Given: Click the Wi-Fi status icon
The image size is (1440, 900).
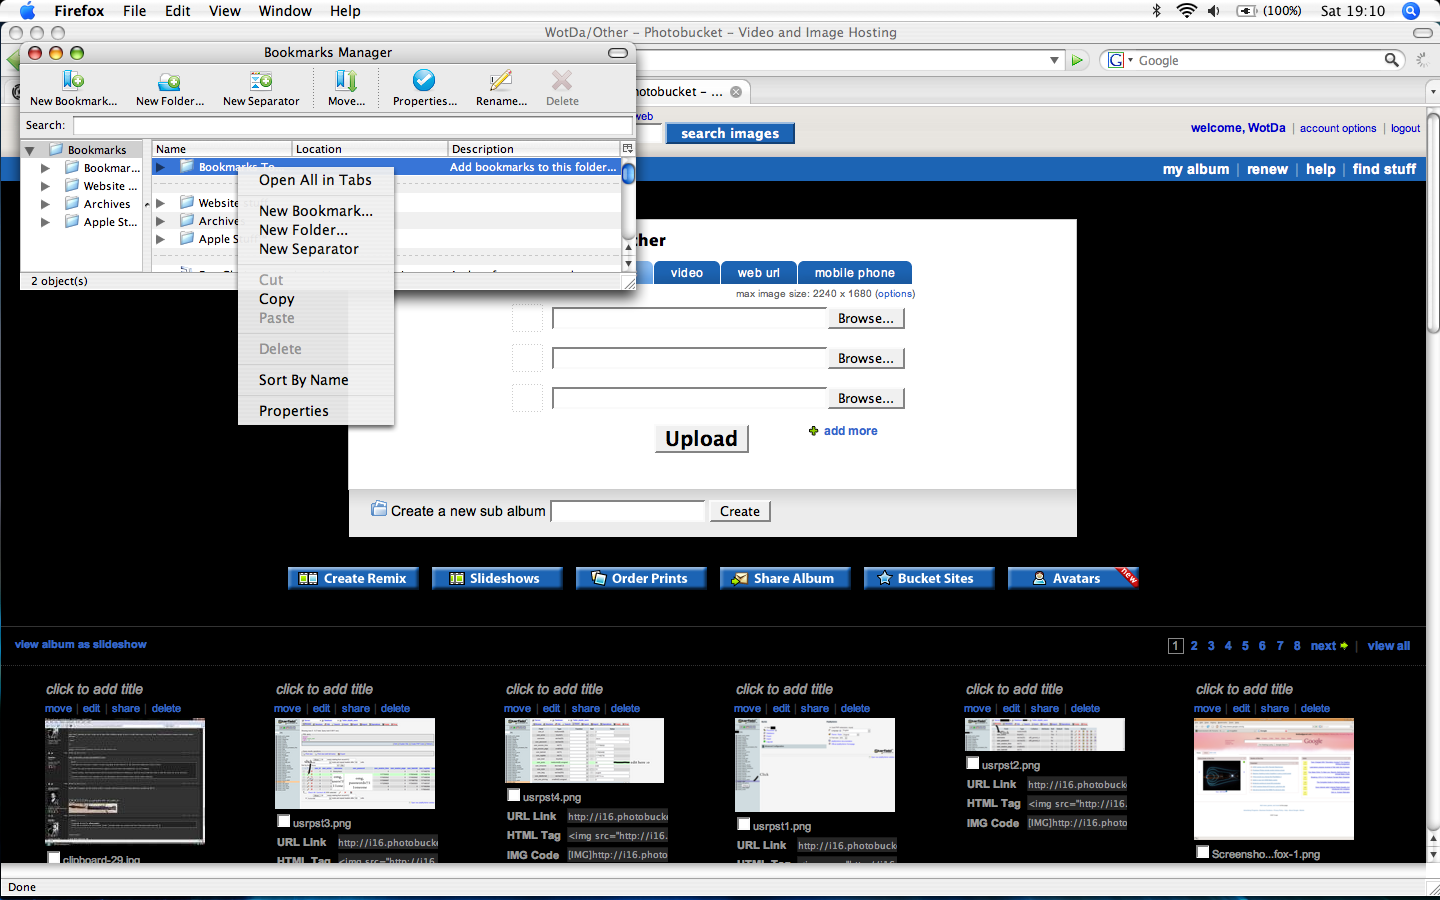Looking at the screenshot, I should pos(1186,11).
